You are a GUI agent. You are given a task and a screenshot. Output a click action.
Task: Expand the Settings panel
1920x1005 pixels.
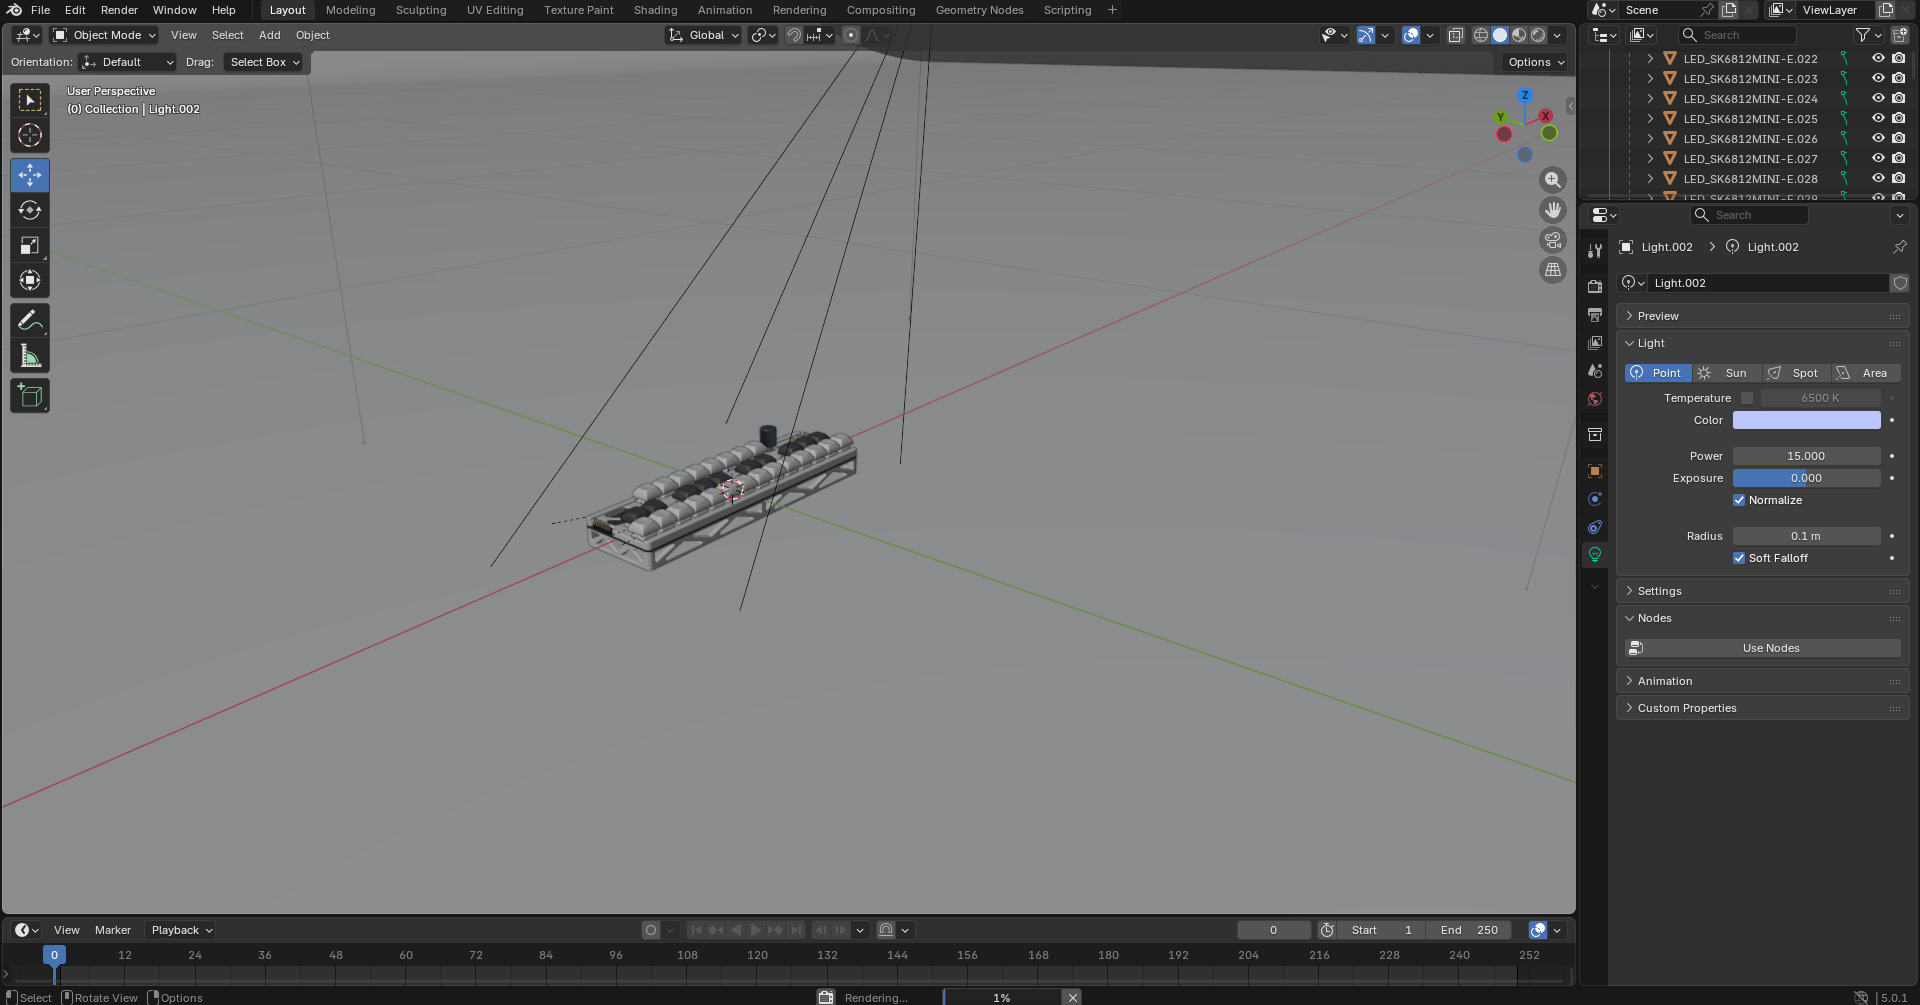(1659, 591)
